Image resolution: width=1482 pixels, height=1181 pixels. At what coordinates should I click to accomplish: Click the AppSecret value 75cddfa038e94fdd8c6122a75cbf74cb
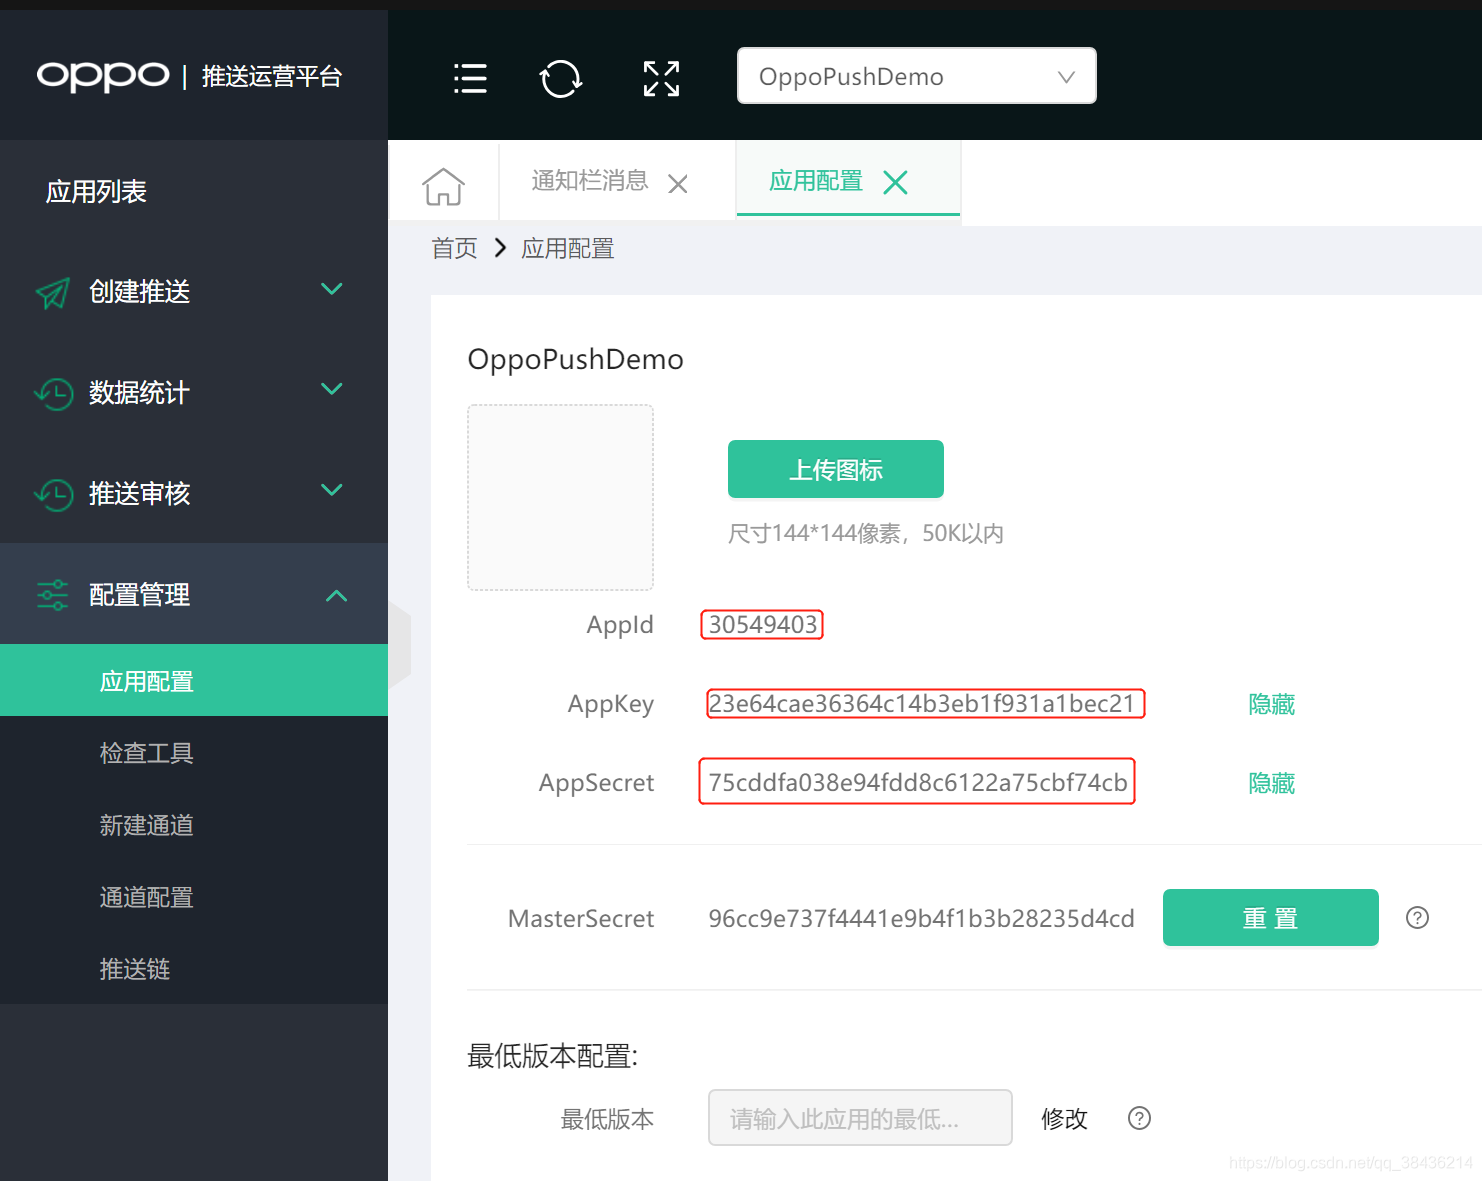(x=917, y=781)
